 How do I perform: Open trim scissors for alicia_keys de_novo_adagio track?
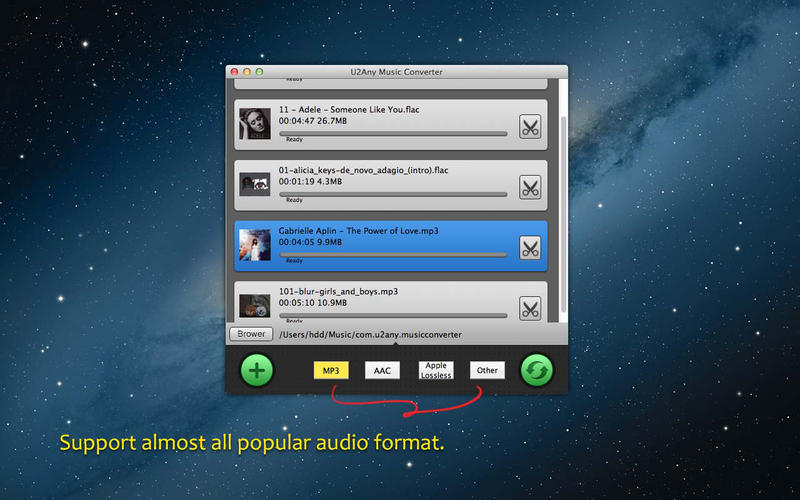(x=530, y=187)
